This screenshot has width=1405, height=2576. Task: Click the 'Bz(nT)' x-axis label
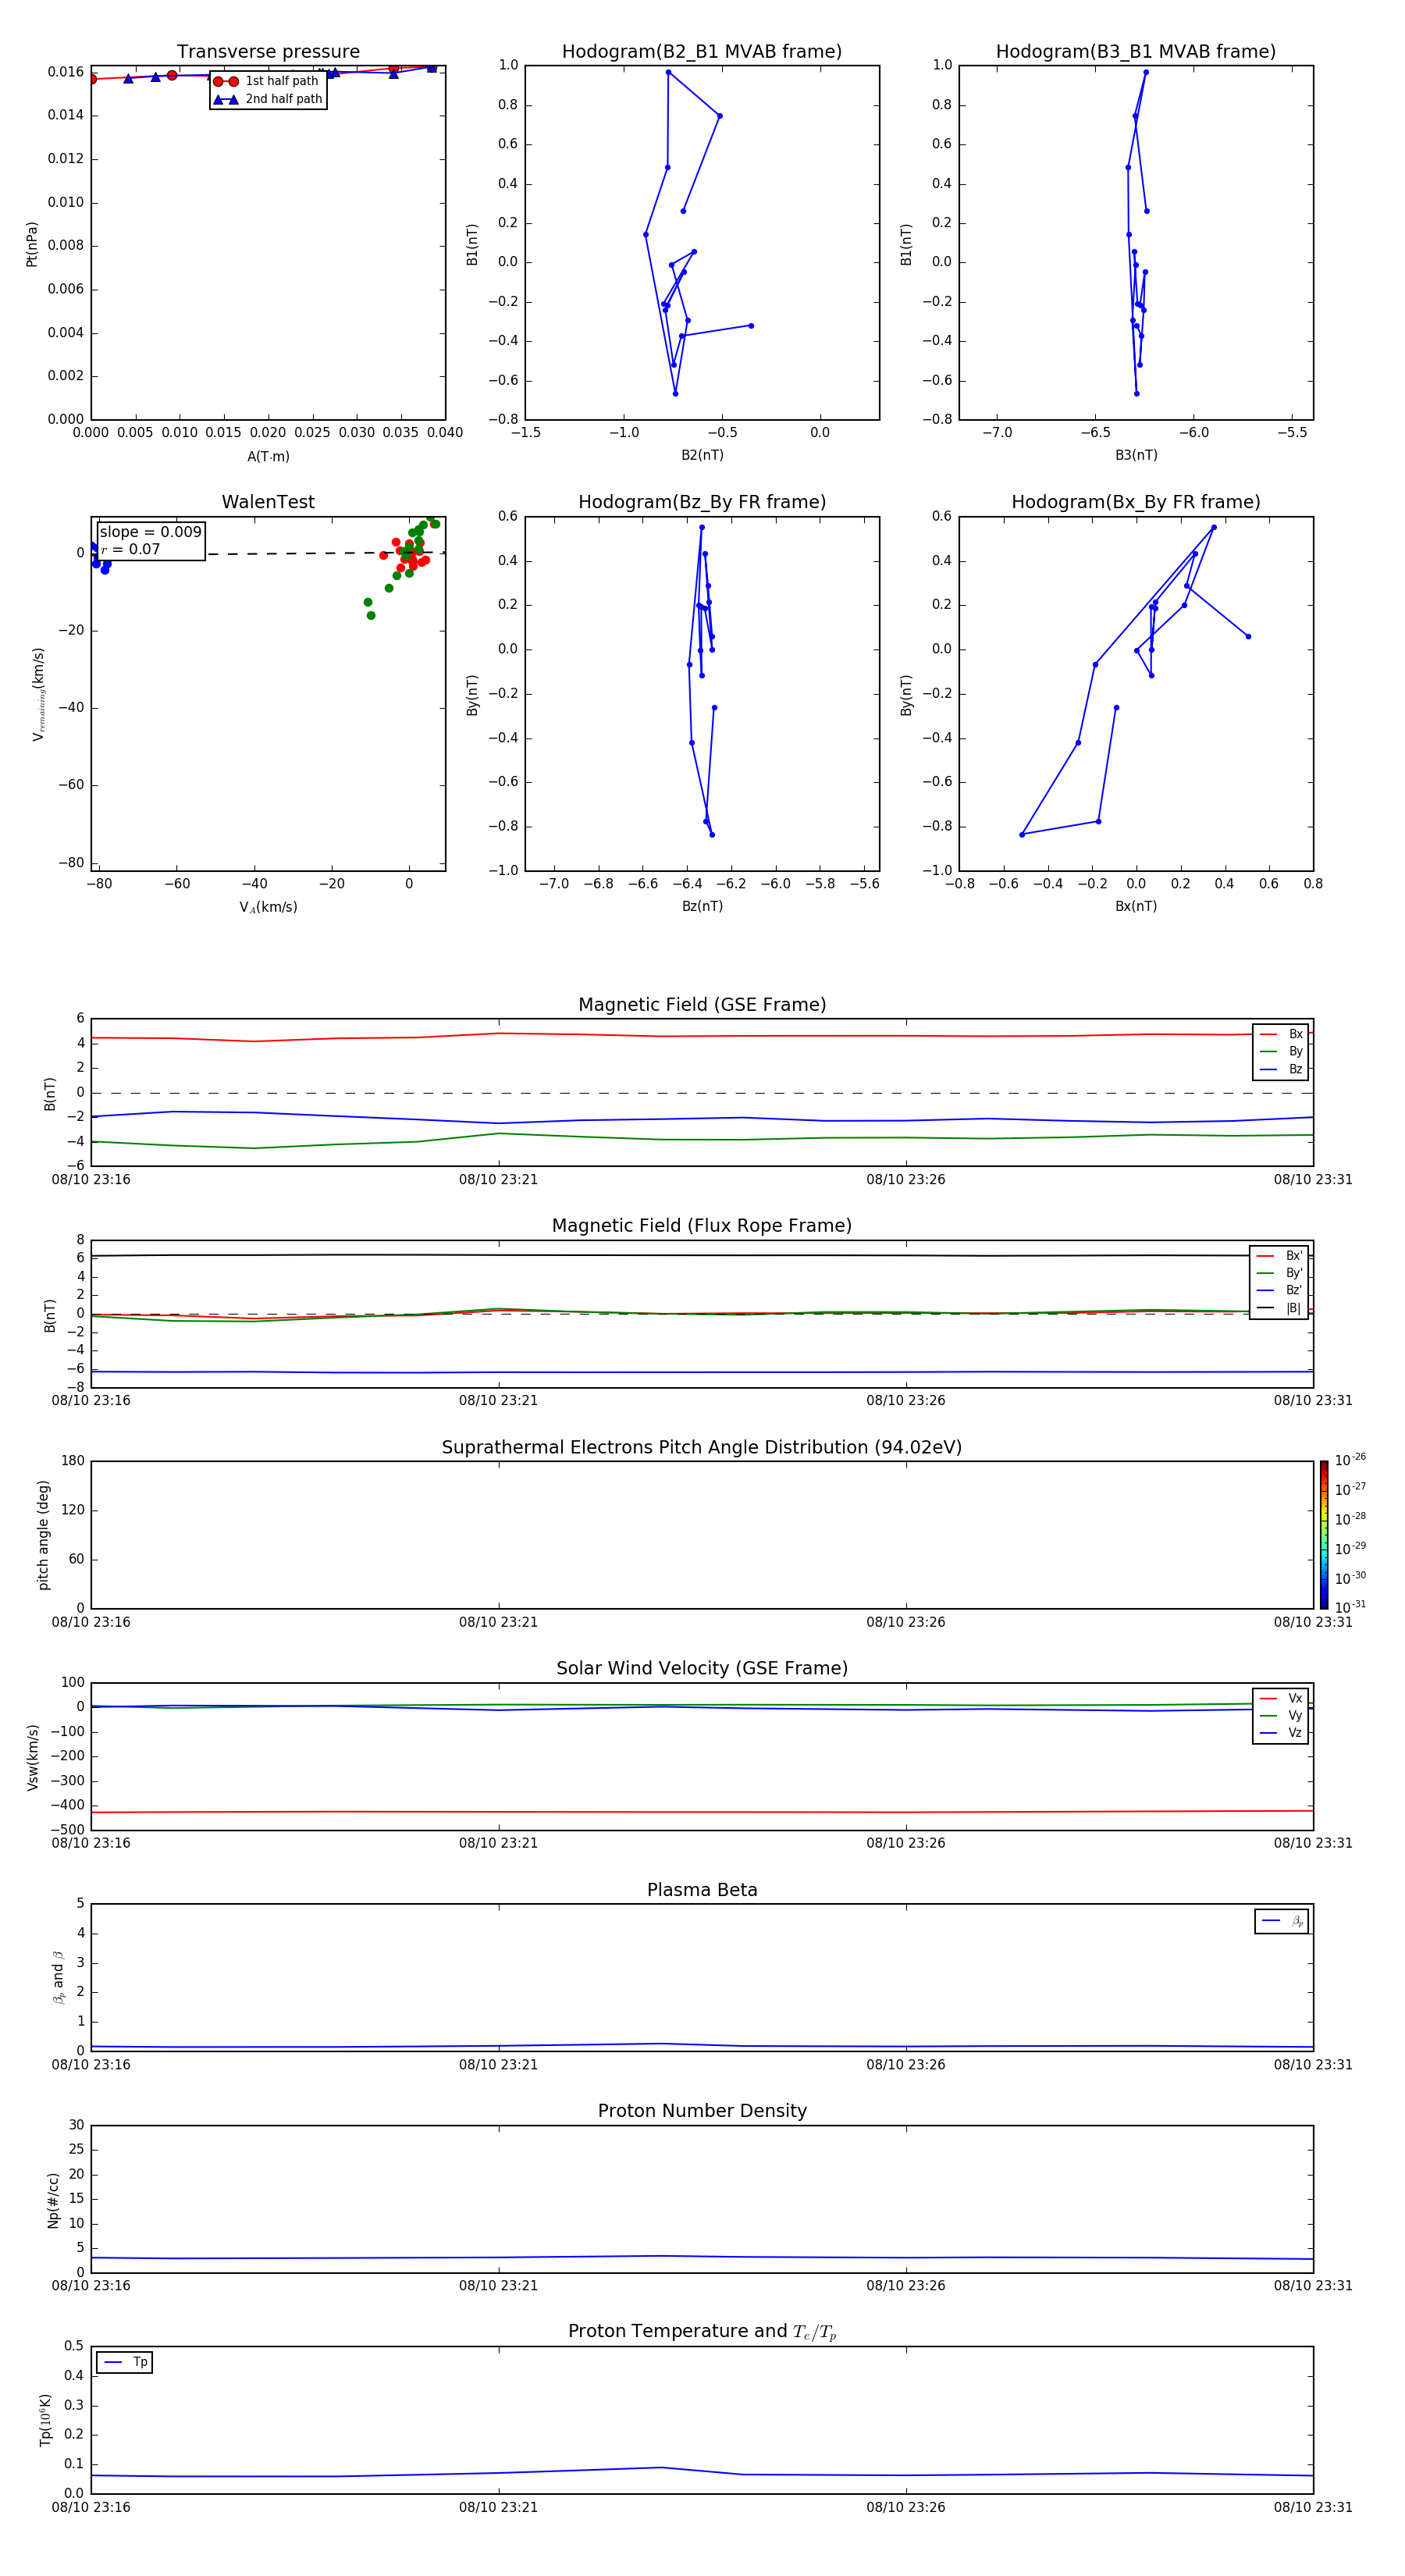click(702, 906)
